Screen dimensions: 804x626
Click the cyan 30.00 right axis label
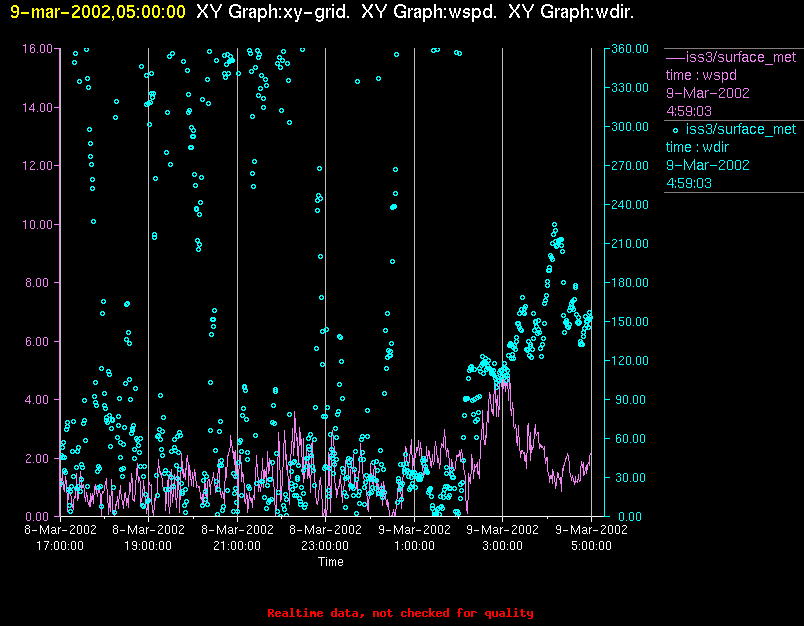pyautogui.click(x=630, y=477)
